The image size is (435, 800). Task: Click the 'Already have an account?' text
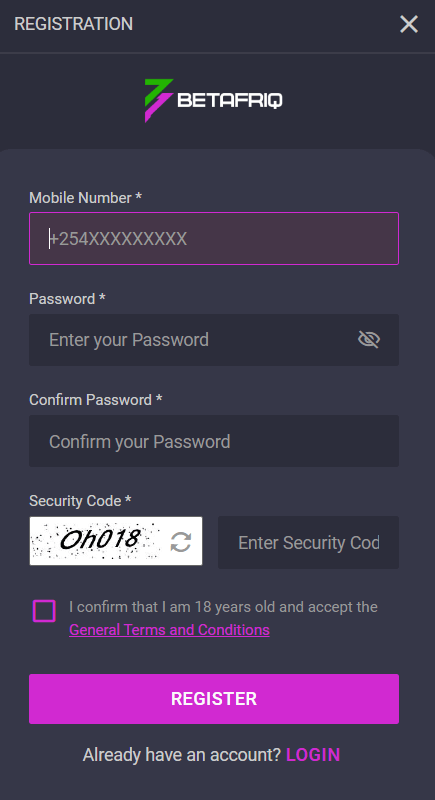(x=182, y=755)
